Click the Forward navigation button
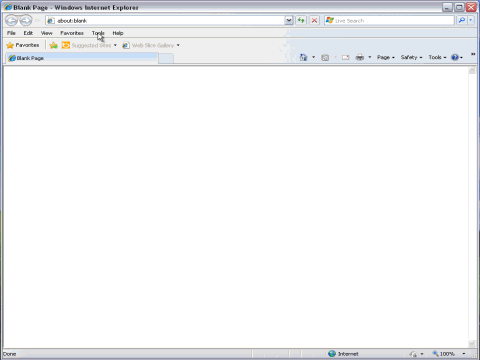 coord(26,21)
